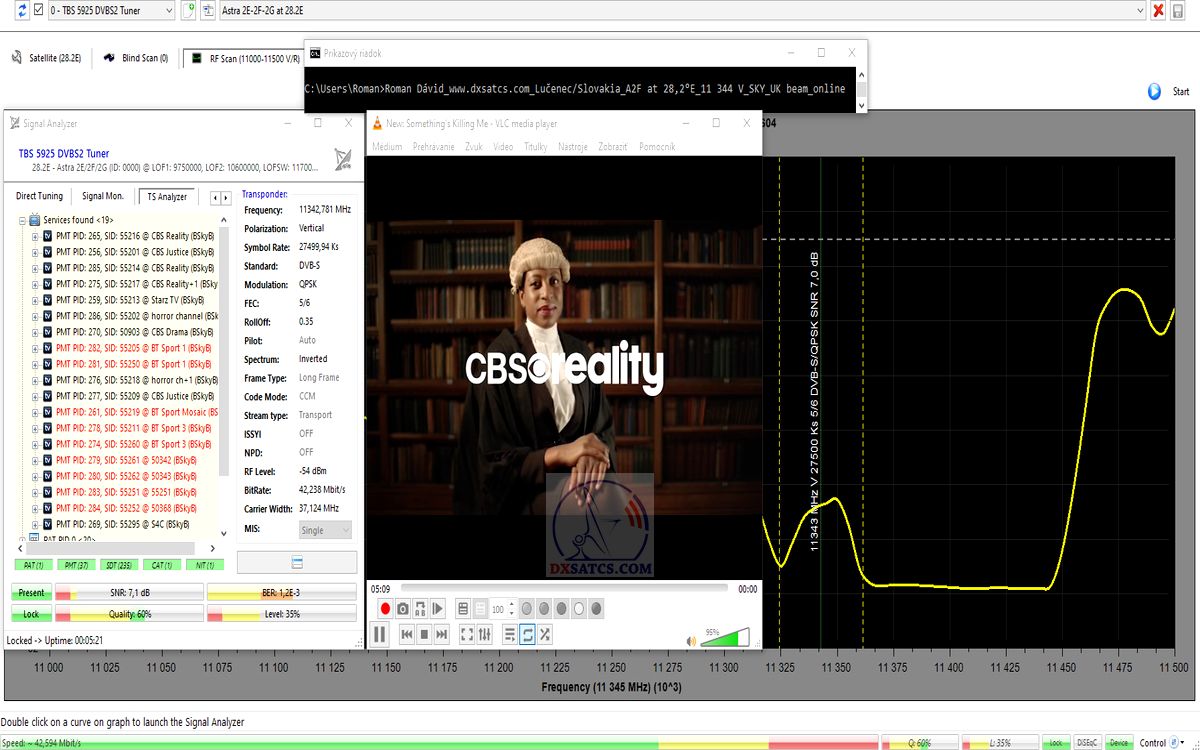Take a snapshot with VLC camera icon
This screenshot has width=1200, height=750.
pos(402,608)
